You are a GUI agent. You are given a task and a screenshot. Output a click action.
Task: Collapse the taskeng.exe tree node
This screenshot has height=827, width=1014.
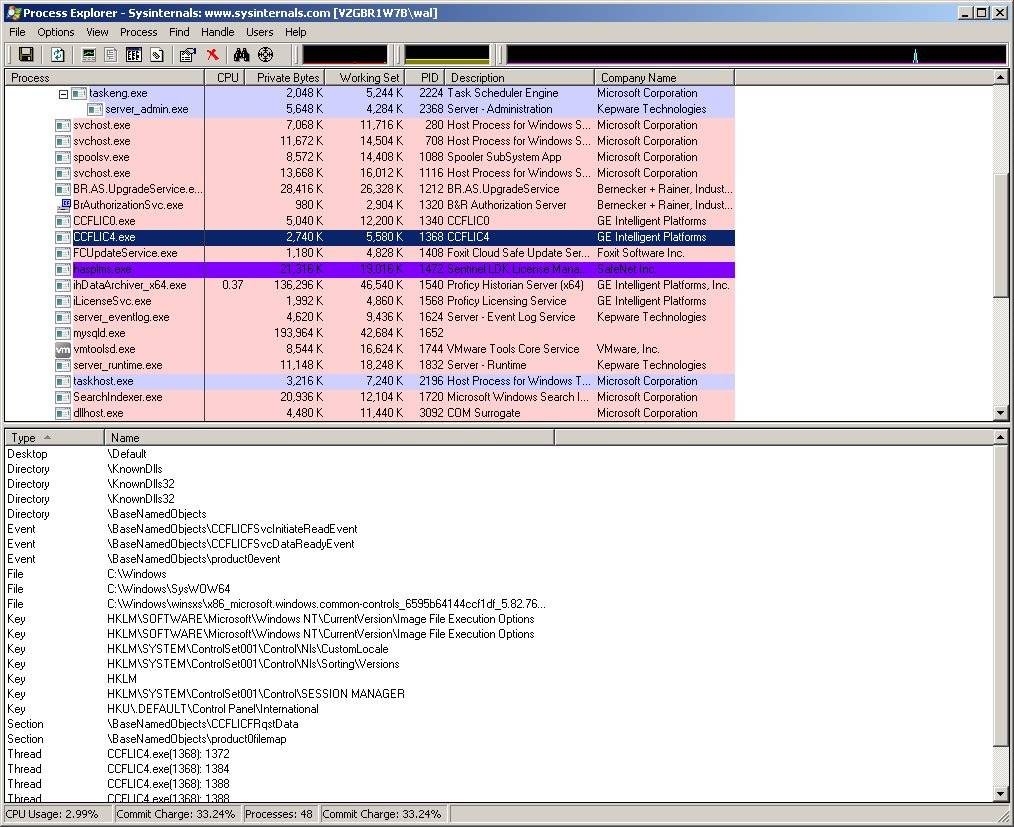pyautogui.click(x=63, y=93)
